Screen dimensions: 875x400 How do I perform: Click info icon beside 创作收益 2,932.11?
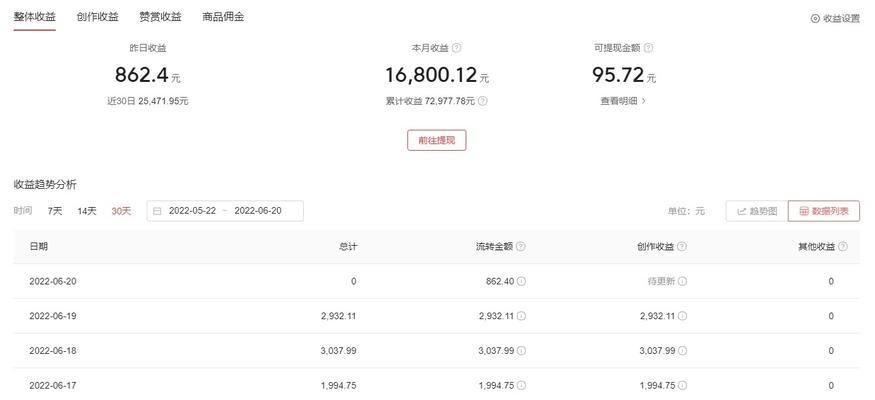tap(682, 316)
